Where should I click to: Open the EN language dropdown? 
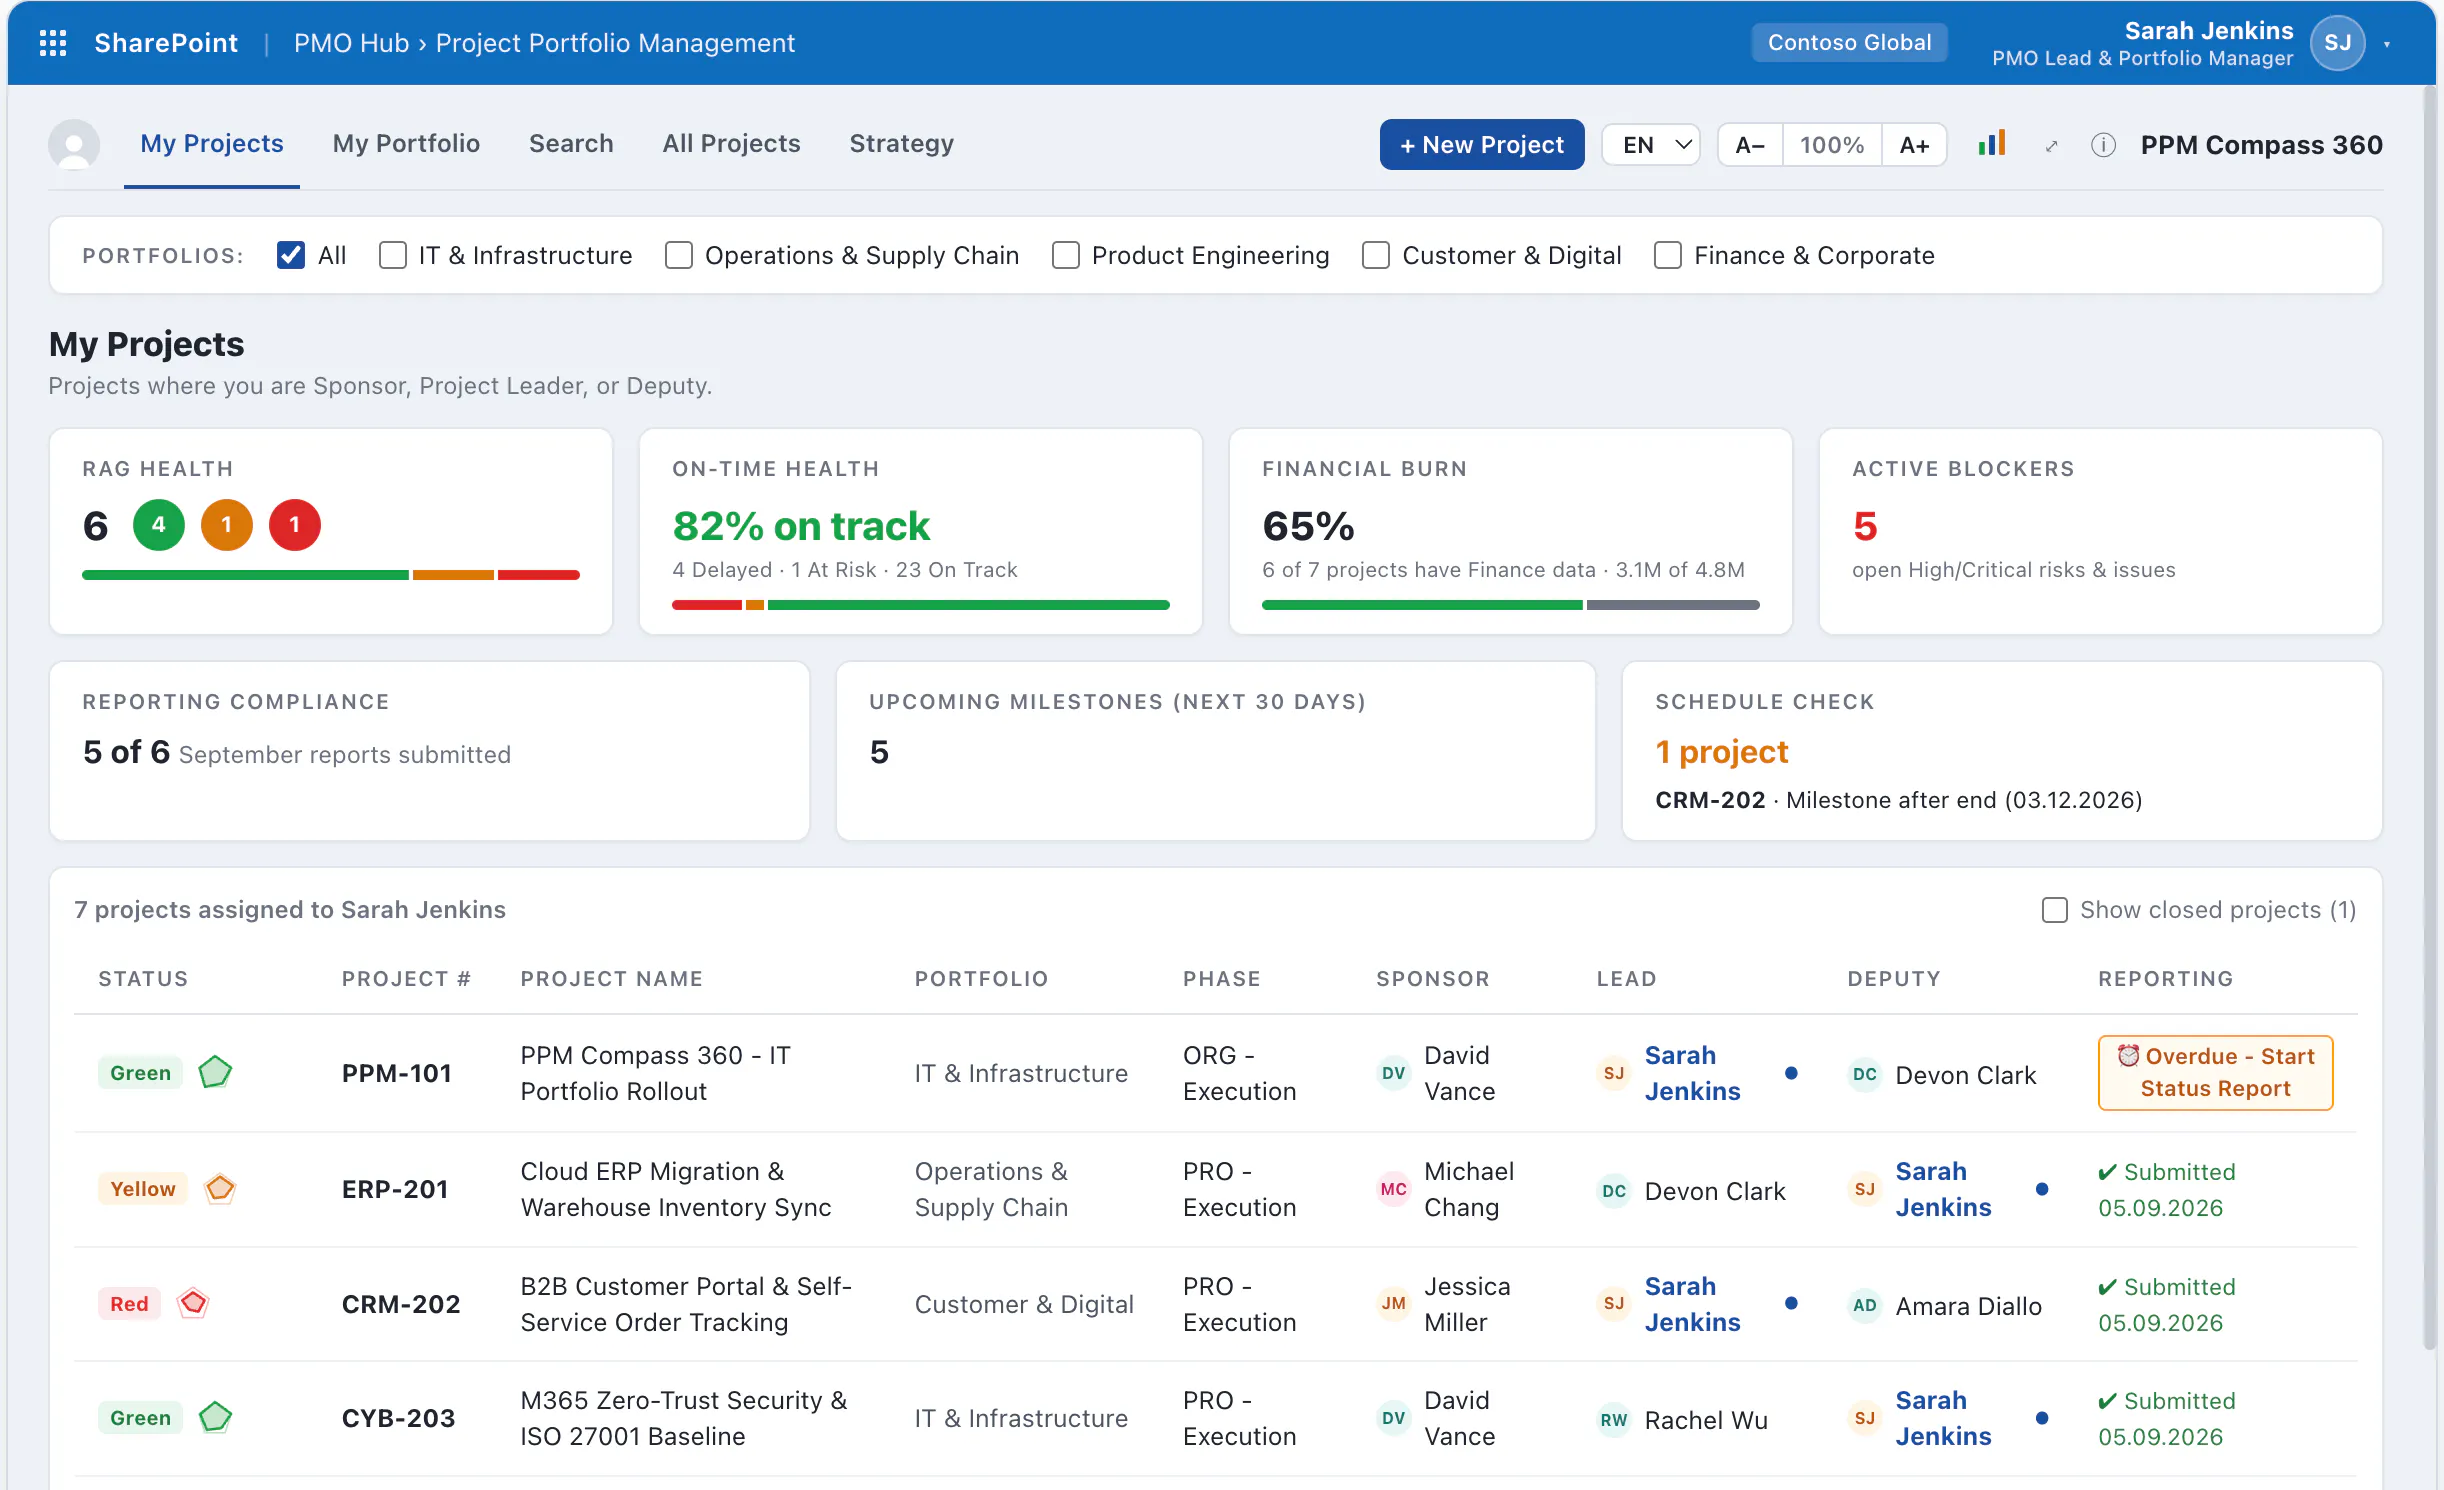(1650, 145)
